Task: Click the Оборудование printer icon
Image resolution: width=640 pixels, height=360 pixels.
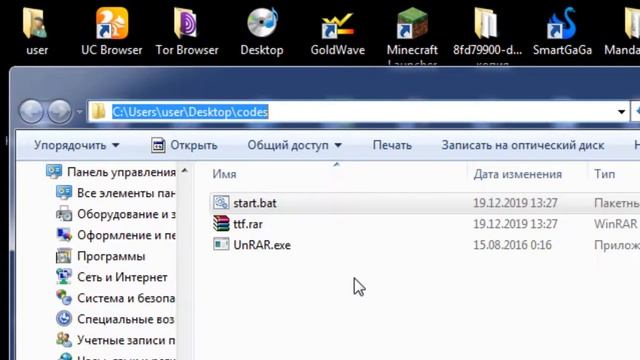Action: point(64,213)
